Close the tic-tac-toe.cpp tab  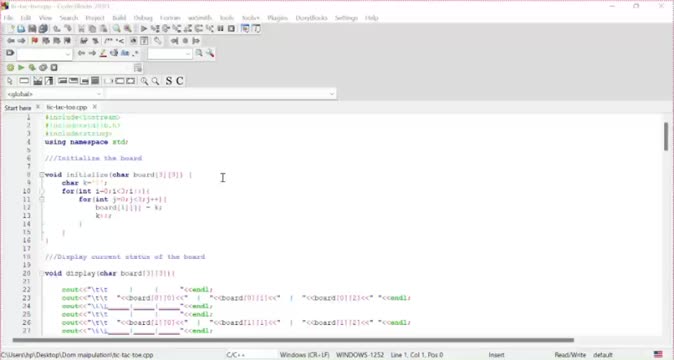click(x=95, y=107)
